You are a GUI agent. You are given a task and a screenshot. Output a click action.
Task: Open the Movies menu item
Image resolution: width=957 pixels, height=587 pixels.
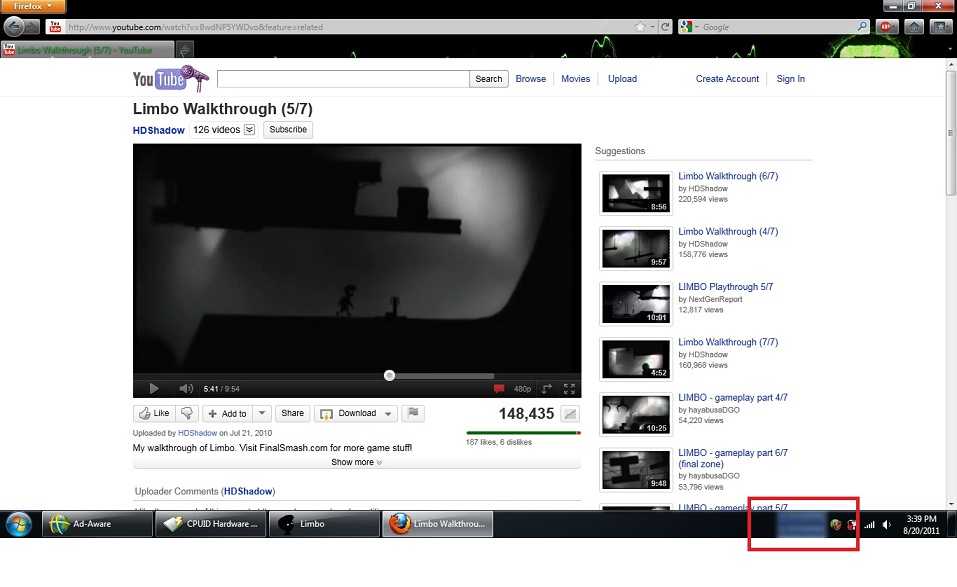576,79
